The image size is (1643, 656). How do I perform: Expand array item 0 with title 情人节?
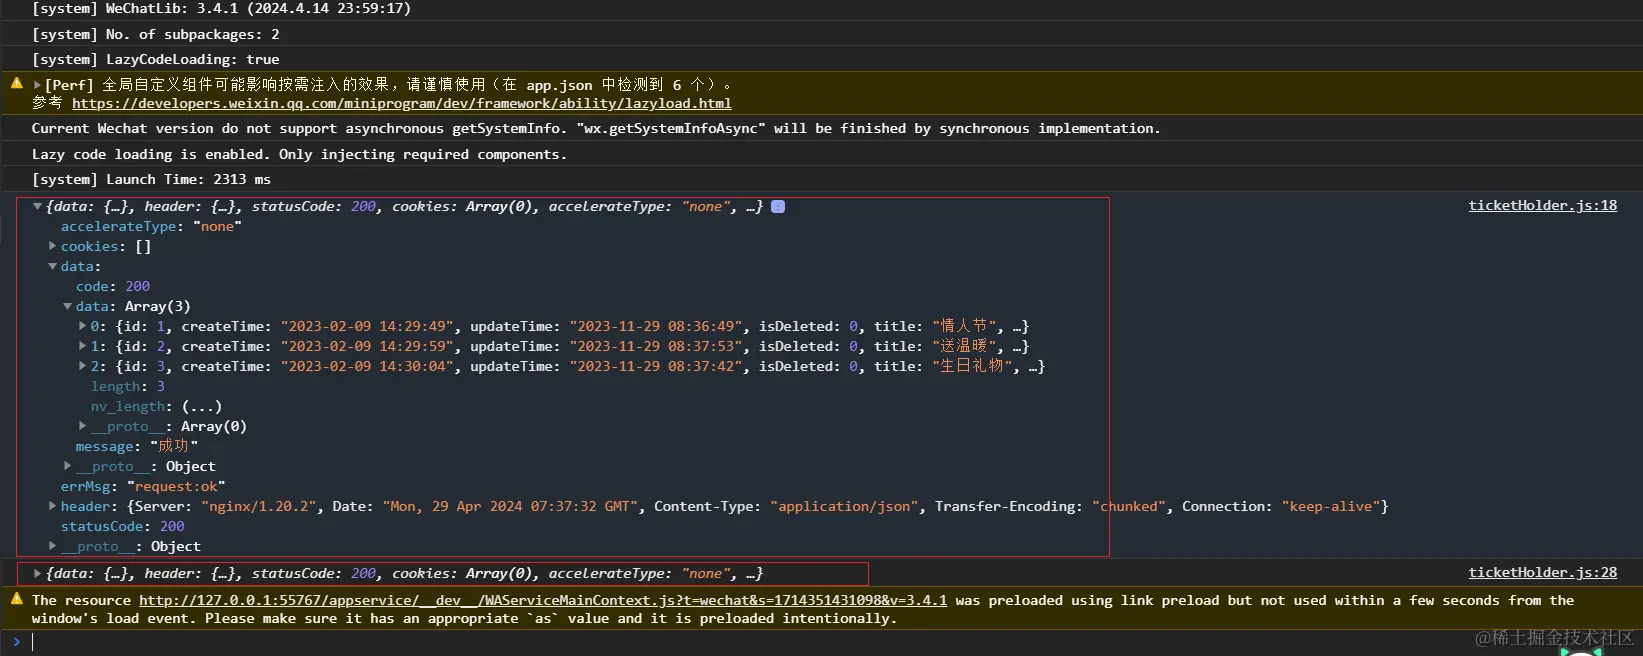tap(83, 326)
